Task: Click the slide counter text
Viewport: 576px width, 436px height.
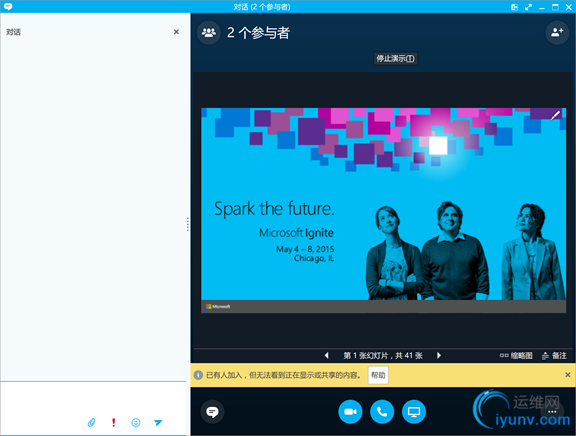Action: (x=383, y=356)
